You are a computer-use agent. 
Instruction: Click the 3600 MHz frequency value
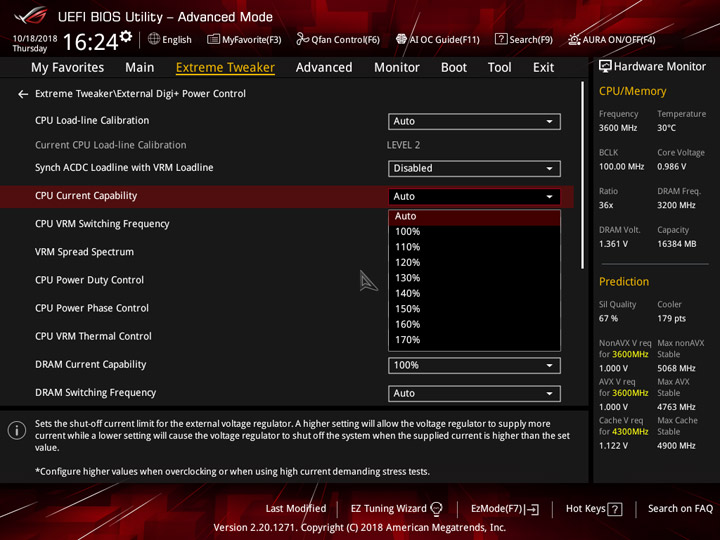coord(618,128)
